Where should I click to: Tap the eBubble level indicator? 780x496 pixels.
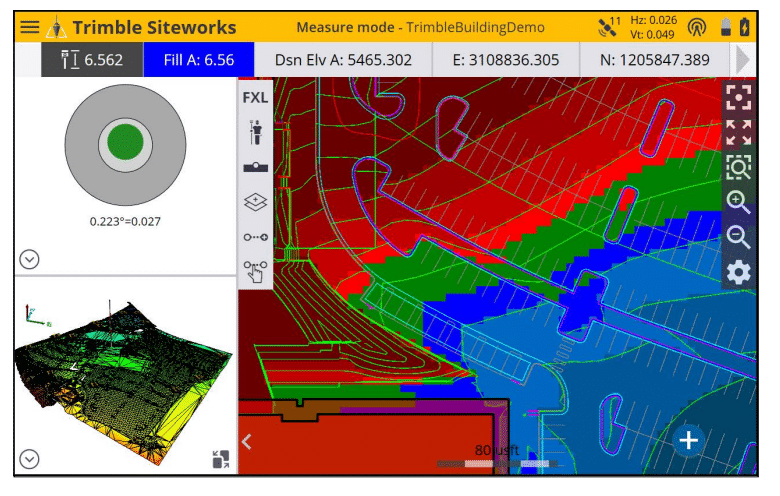[125, 144]
